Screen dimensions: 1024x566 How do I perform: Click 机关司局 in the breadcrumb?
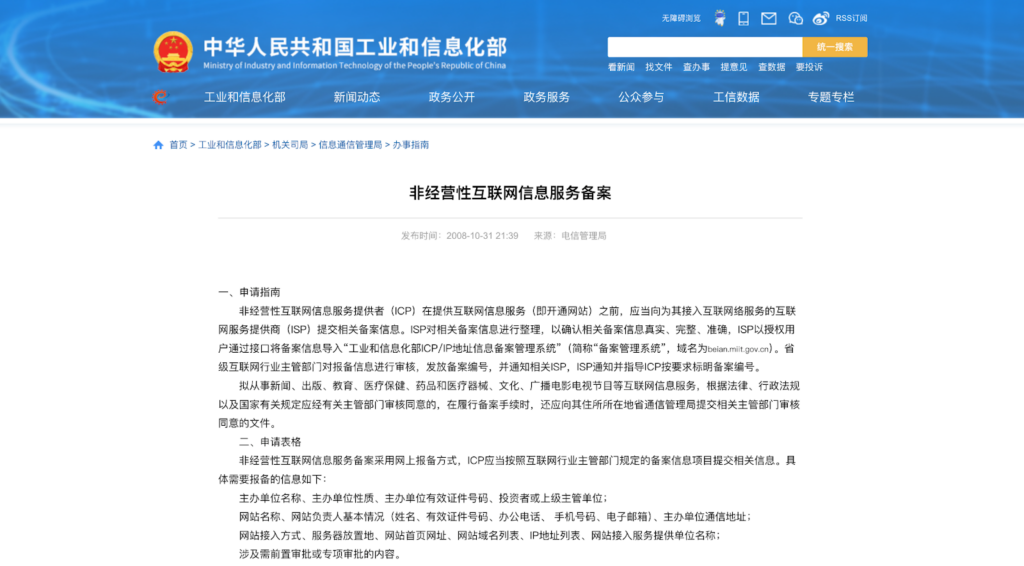click(290, 145)
